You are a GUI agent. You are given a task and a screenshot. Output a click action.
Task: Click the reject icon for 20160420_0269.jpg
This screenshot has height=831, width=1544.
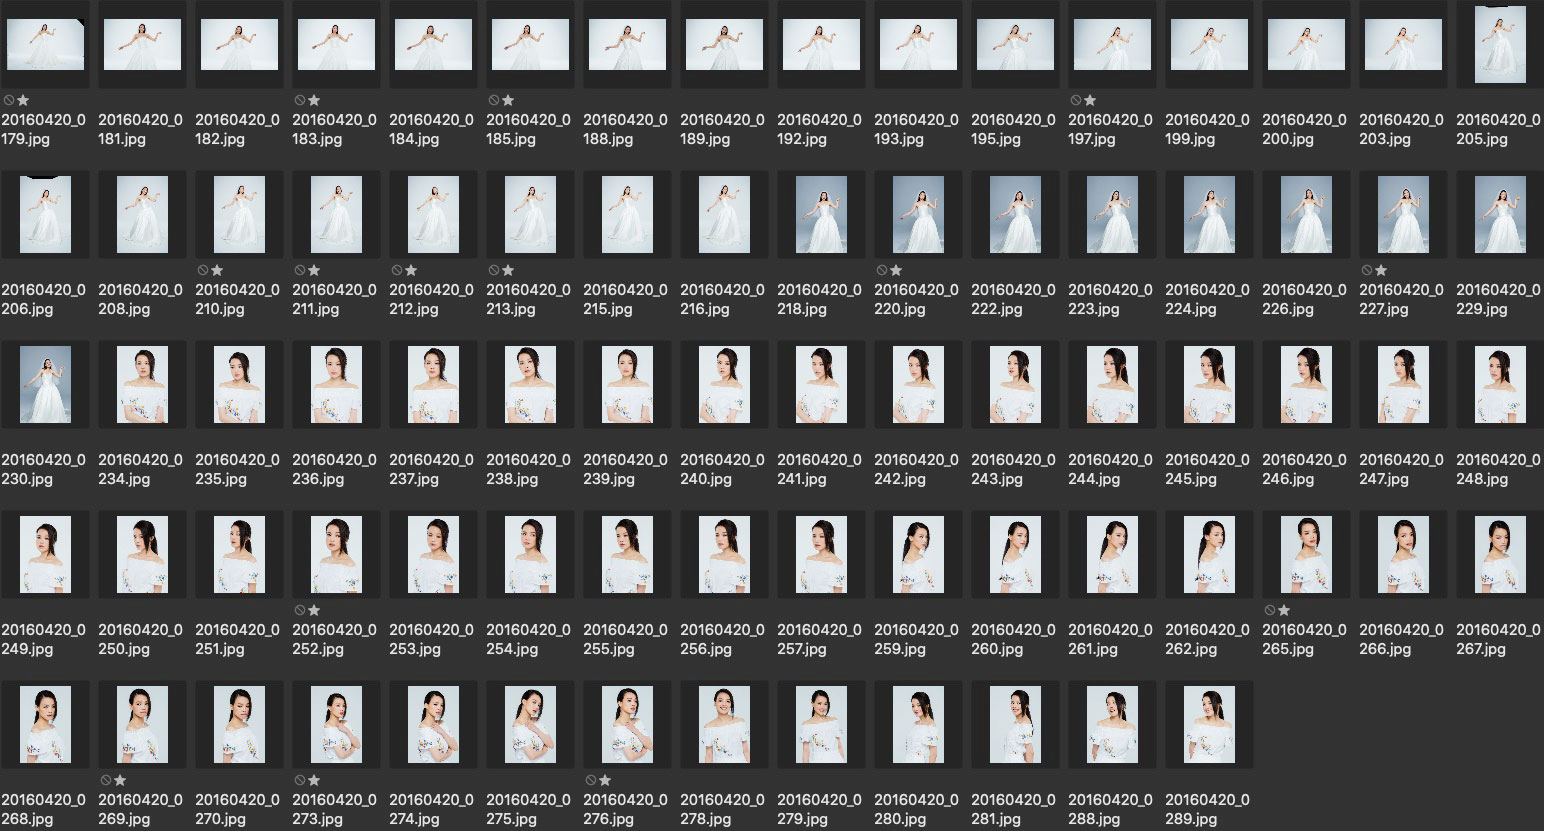(x=106, y=780)
